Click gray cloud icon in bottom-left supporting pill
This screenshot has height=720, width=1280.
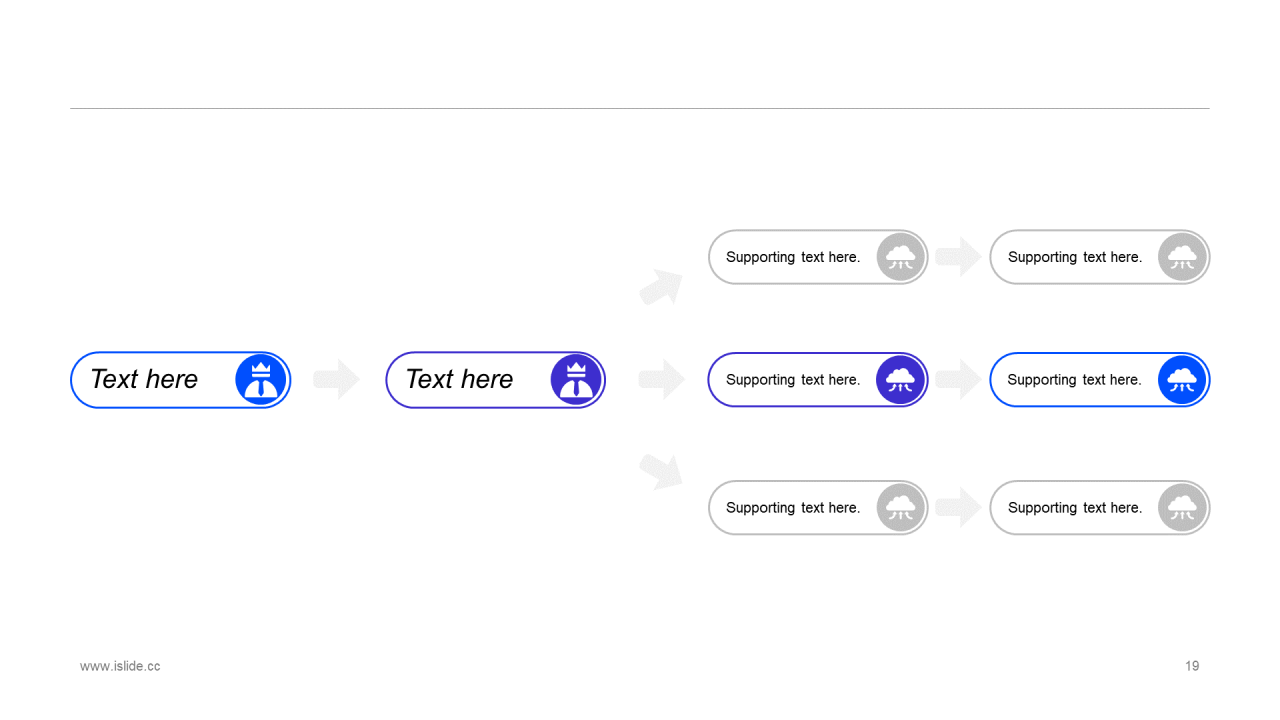tap(901, 508)
